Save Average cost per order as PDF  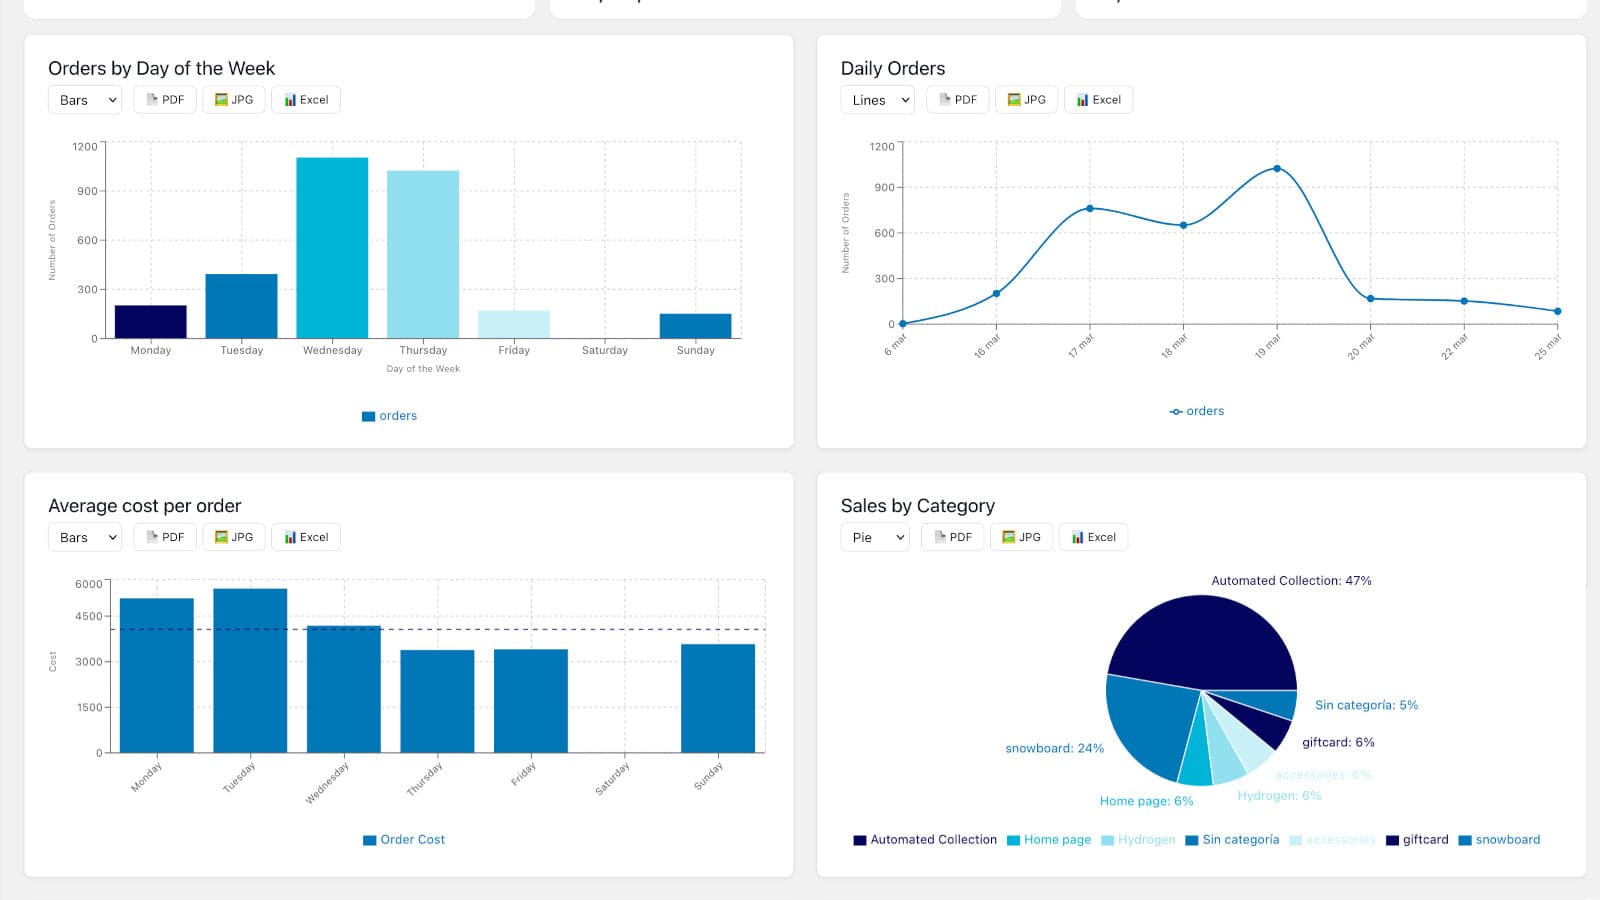pos(165,537)
